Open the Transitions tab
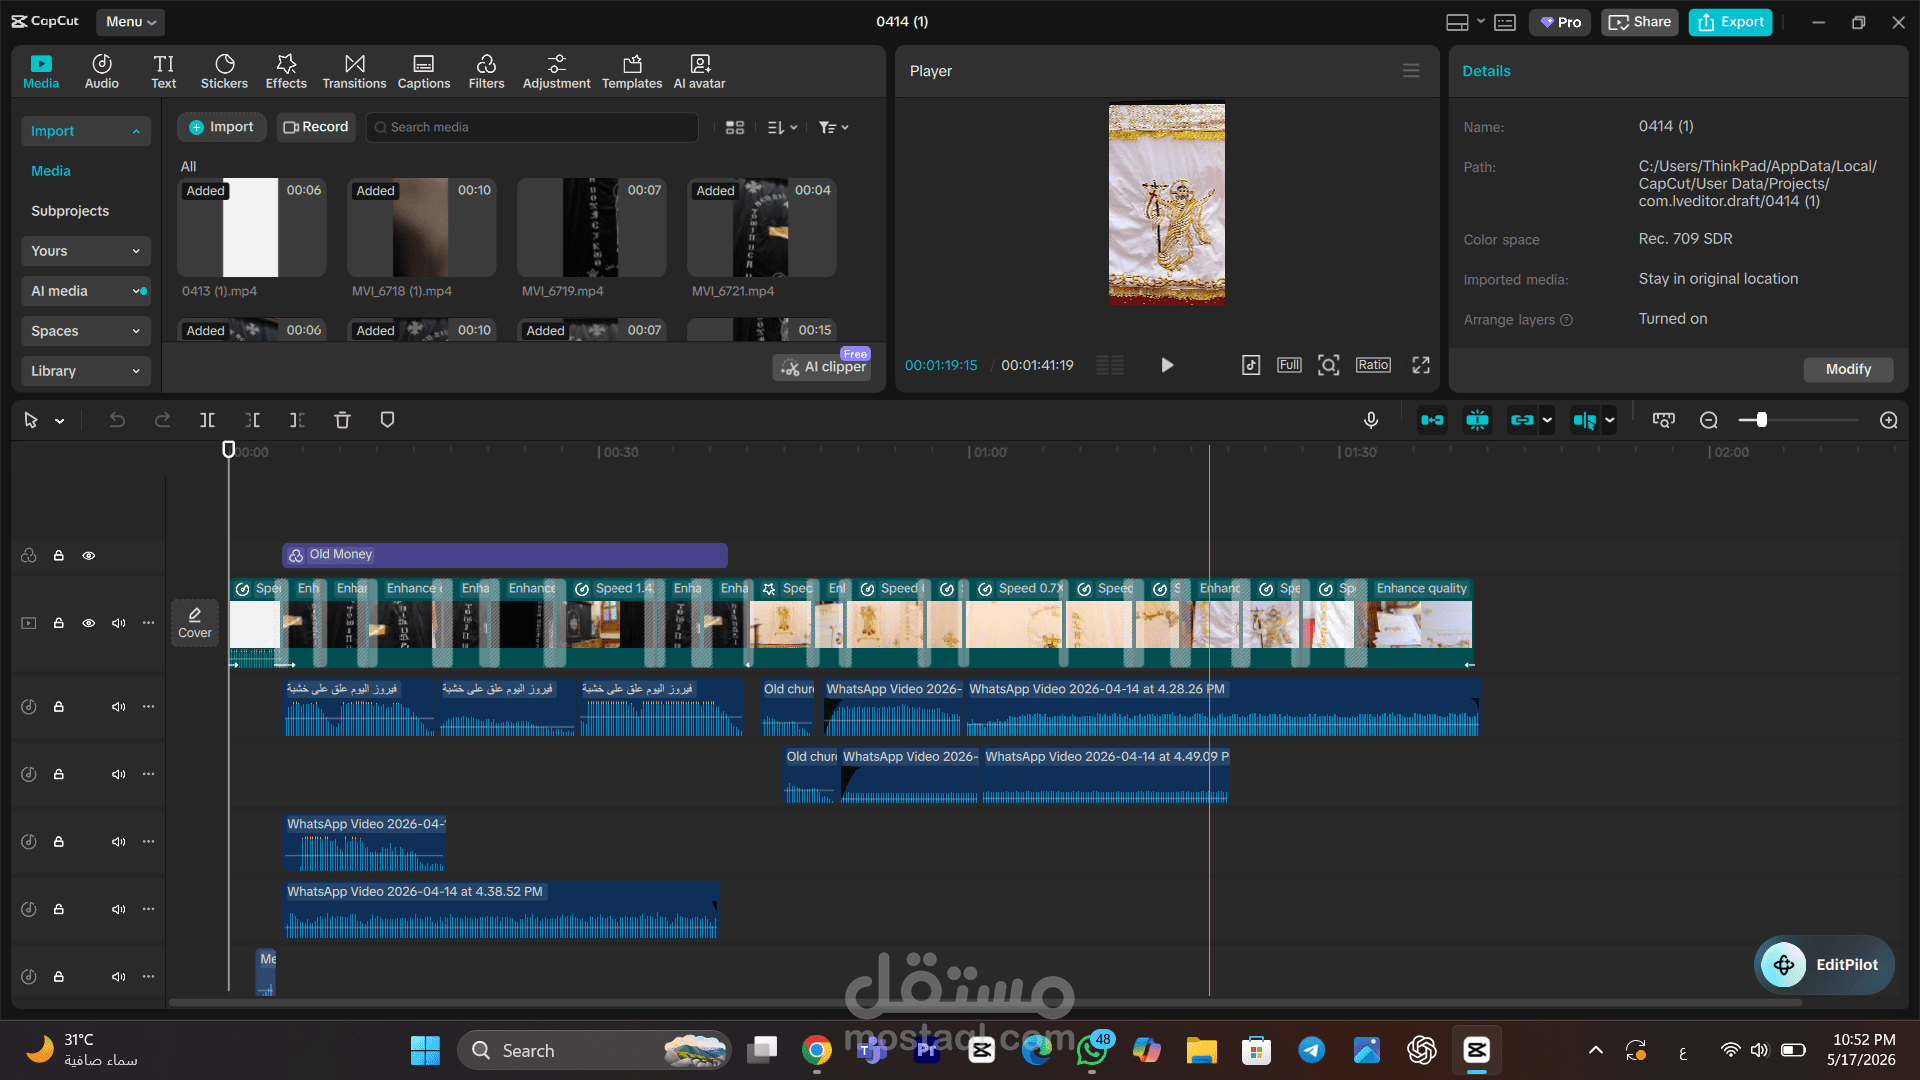Image resolution: width=1920 pixels, height=1080 pixels. coord(354,71)
